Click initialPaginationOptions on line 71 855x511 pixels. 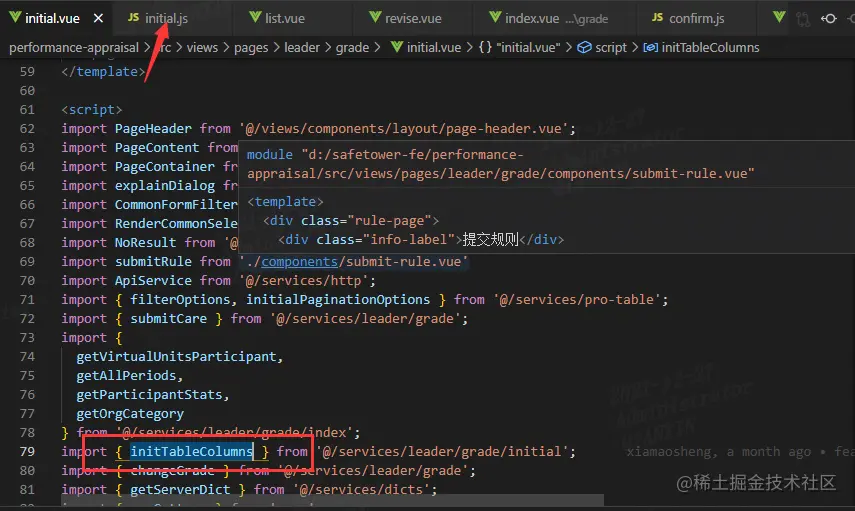point(338,300)
